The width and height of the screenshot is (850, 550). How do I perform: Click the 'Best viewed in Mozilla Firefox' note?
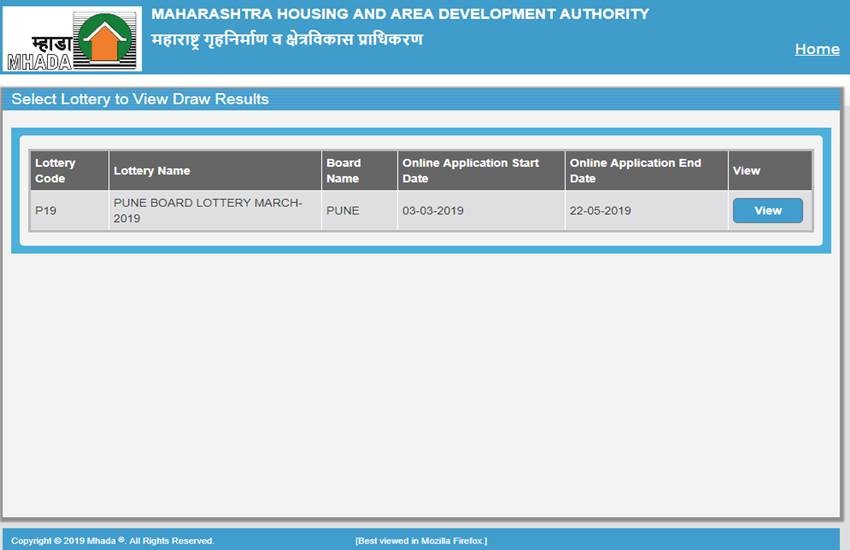click(421, 541)
